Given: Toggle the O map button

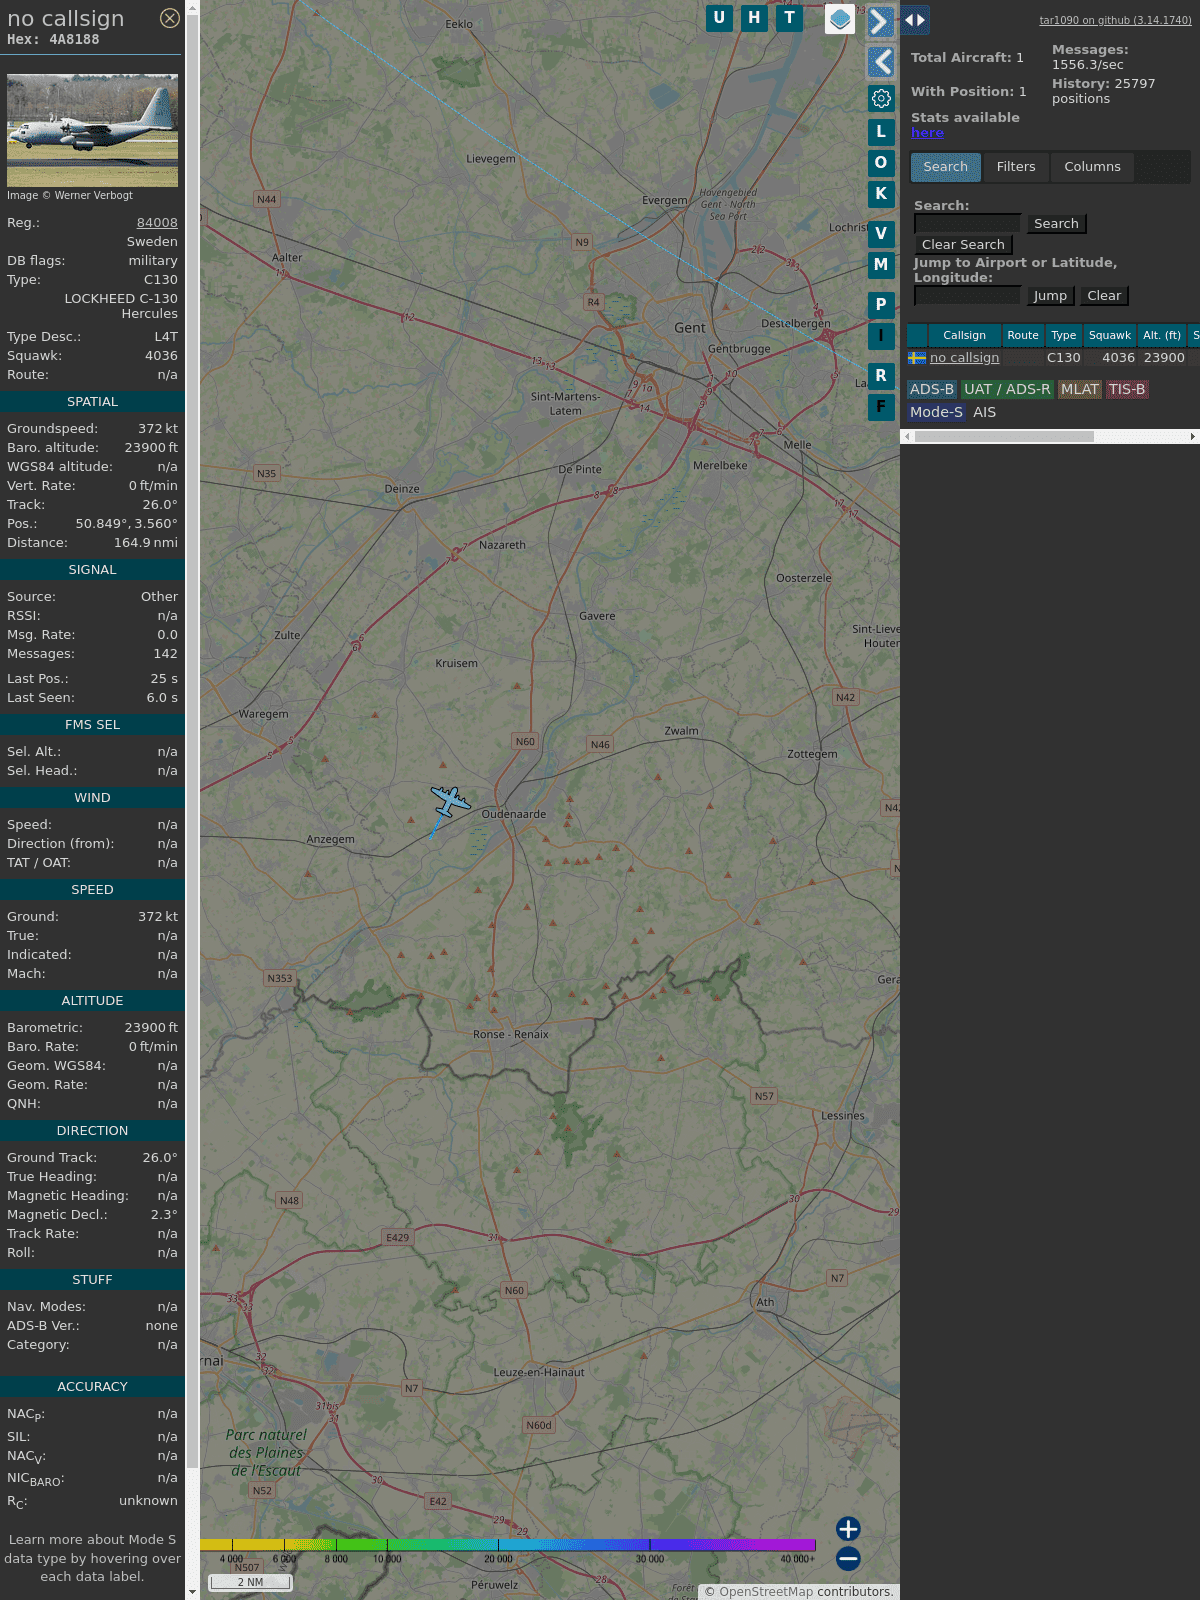Looking at the screenshot, I should (x=881, y=163).
